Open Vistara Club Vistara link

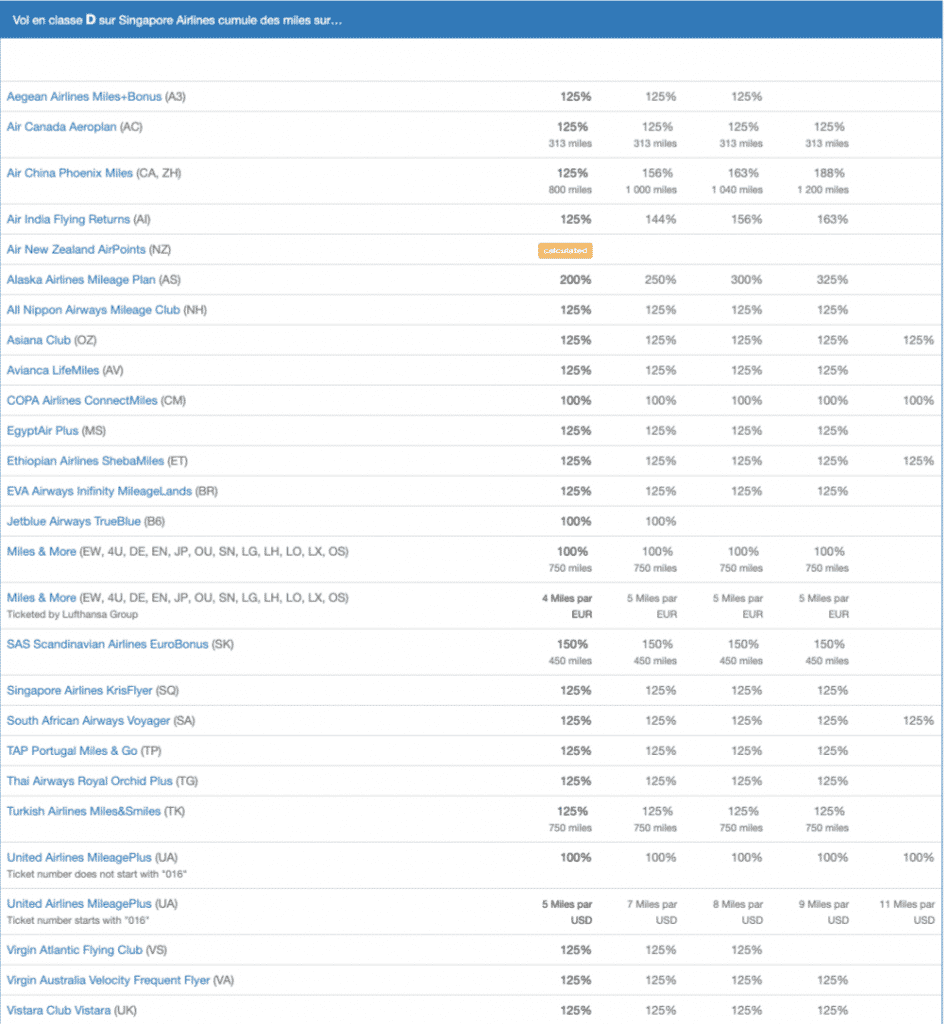pos(59,1010)
